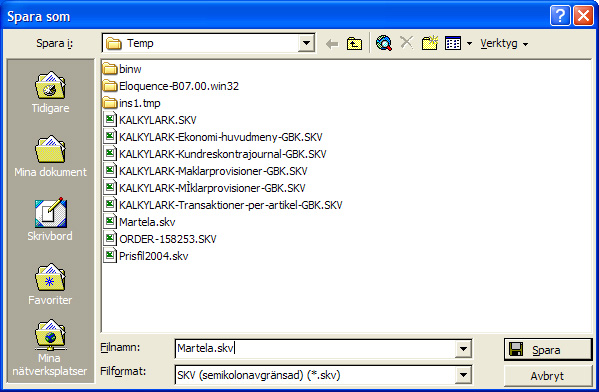The width and height of the screenshot is (599, 392).
Task: Select the file ORDER-158253.SKV
Action: pyautogui.click(x=160, y=239)
